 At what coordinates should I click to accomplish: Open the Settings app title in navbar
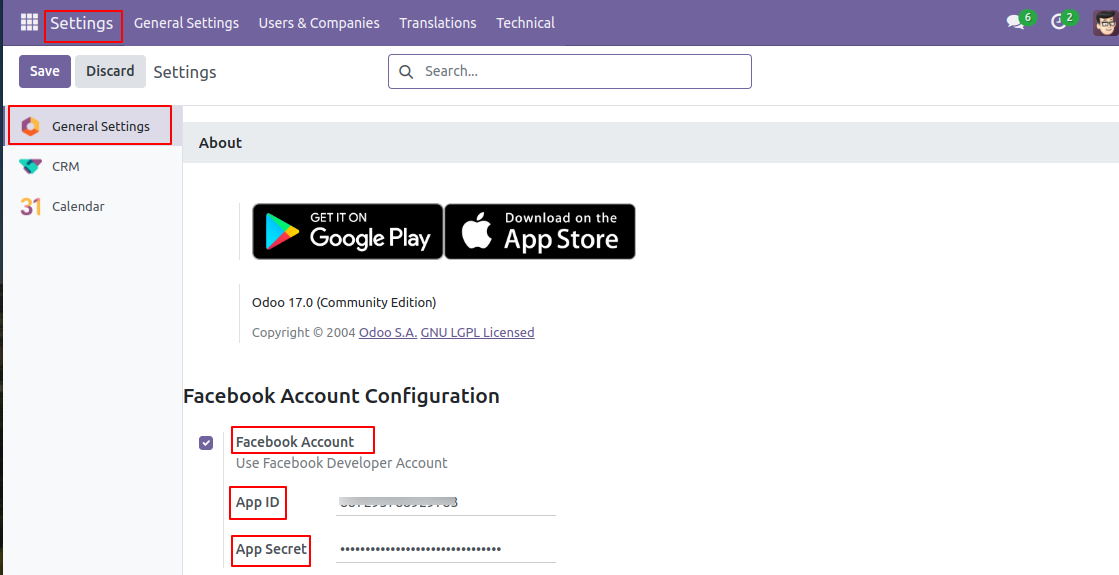81,23
